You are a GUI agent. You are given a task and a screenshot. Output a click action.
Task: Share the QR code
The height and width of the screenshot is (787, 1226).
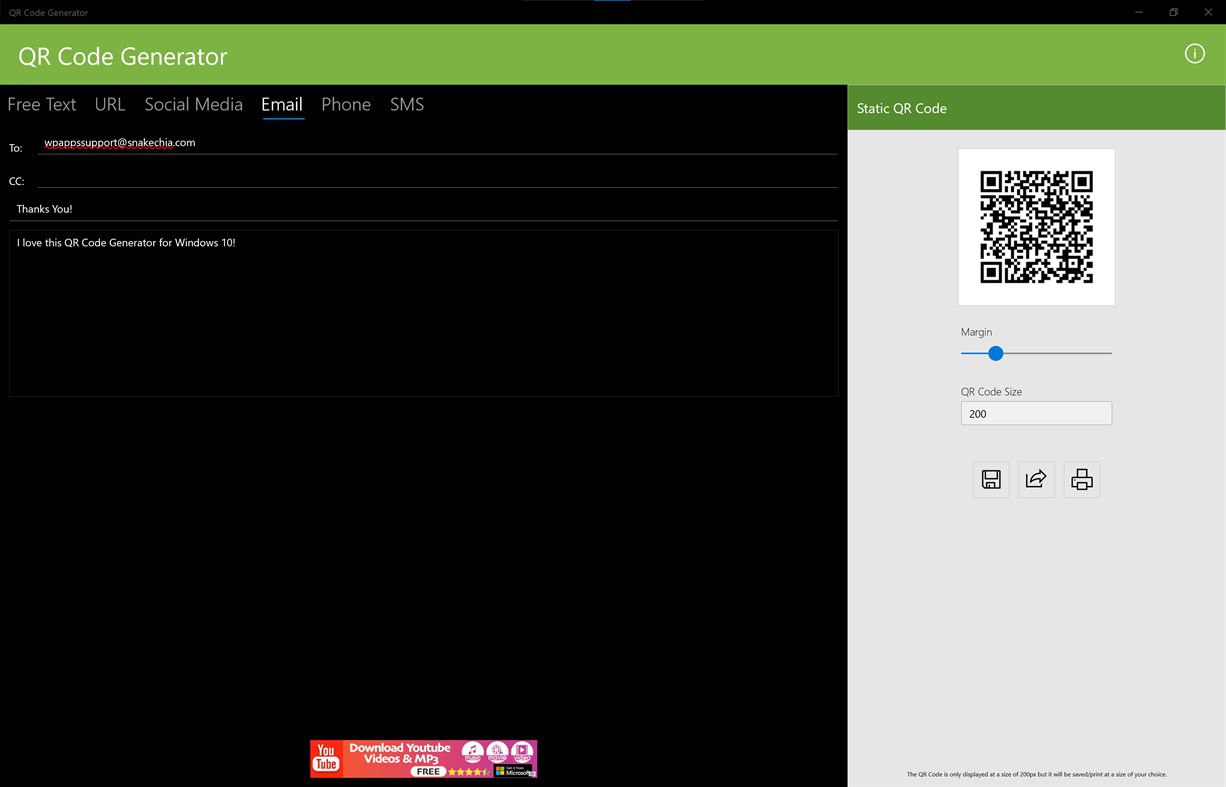(x=1035, y=479)
